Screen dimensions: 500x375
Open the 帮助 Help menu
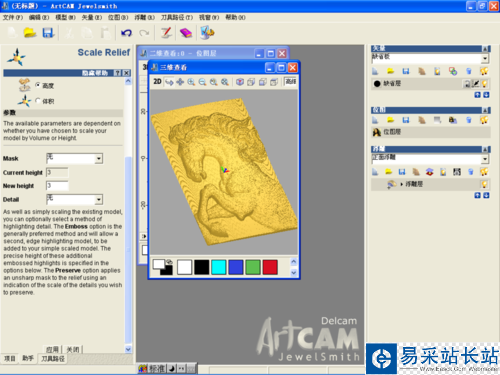(x=235, y=17)
